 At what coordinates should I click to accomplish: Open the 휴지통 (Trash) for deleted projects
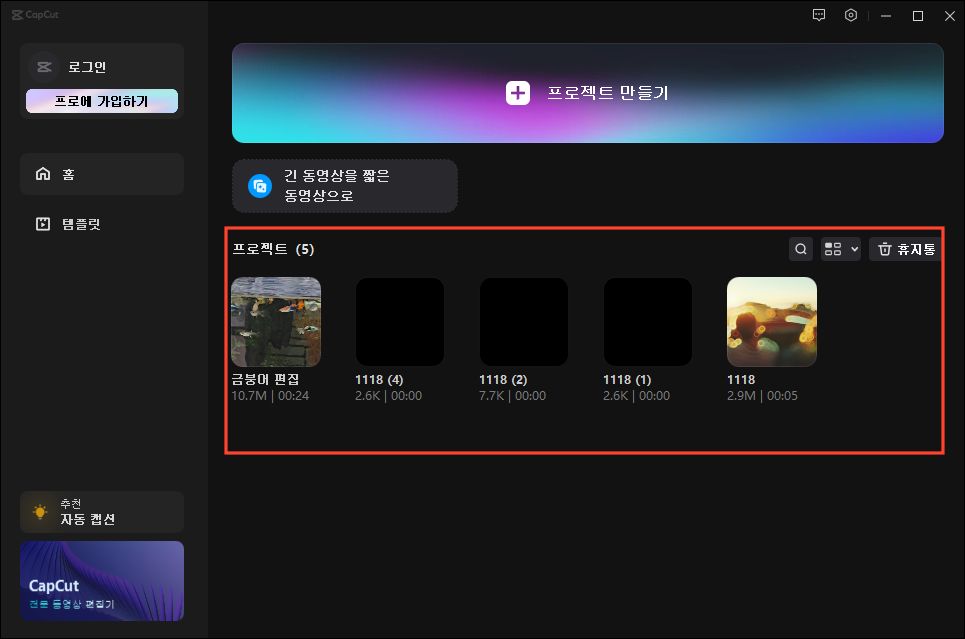905,248
